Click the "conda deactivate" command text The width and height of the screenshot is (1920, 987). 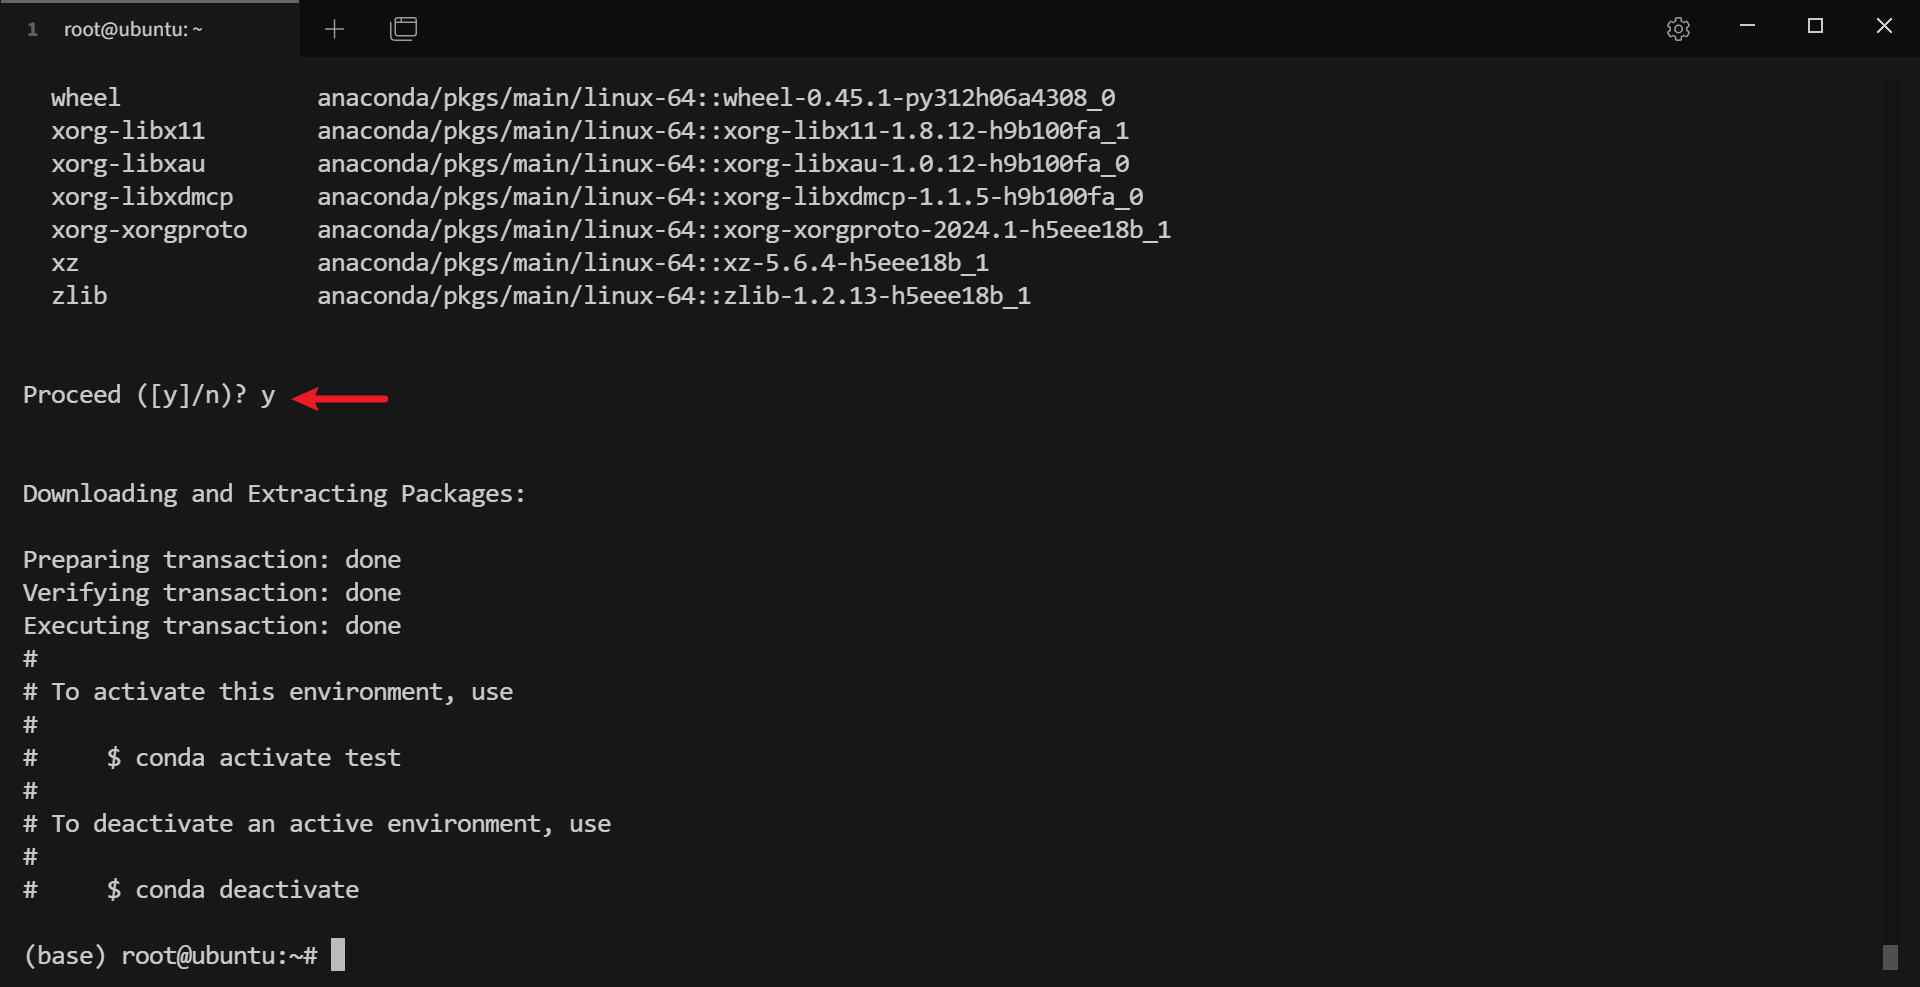point(246,890)
